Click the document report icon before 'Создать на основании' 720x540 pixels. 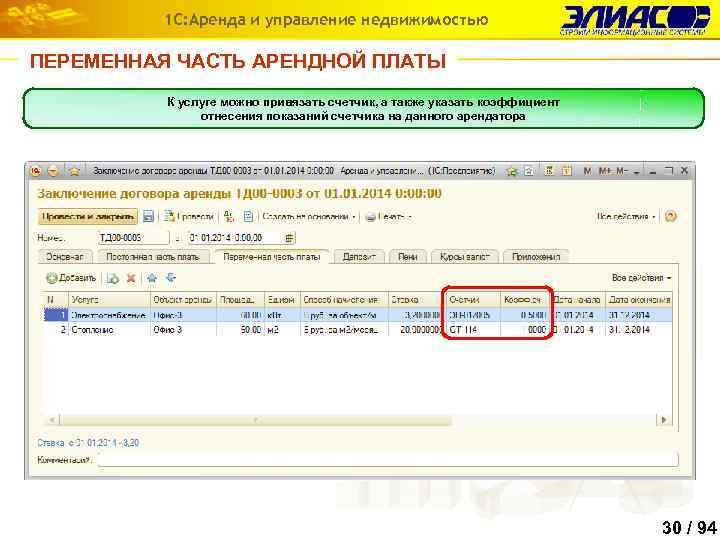248,216
